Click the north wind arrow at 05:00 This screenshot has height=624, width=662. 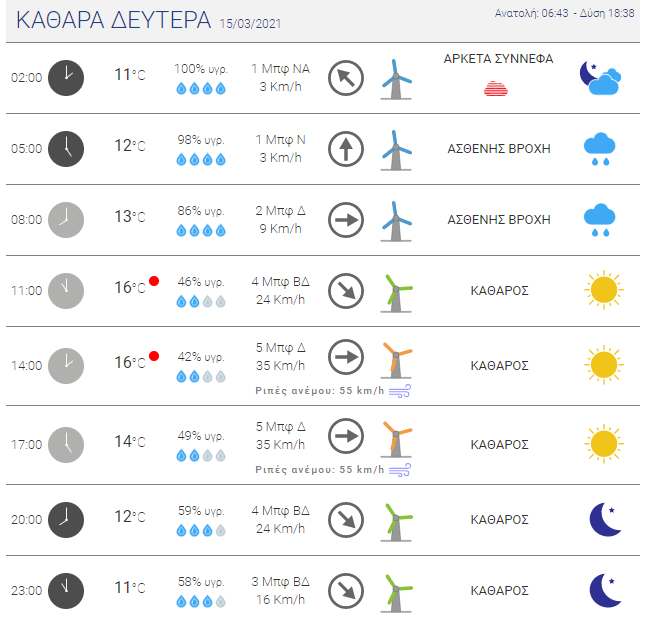tap(346, 149)
